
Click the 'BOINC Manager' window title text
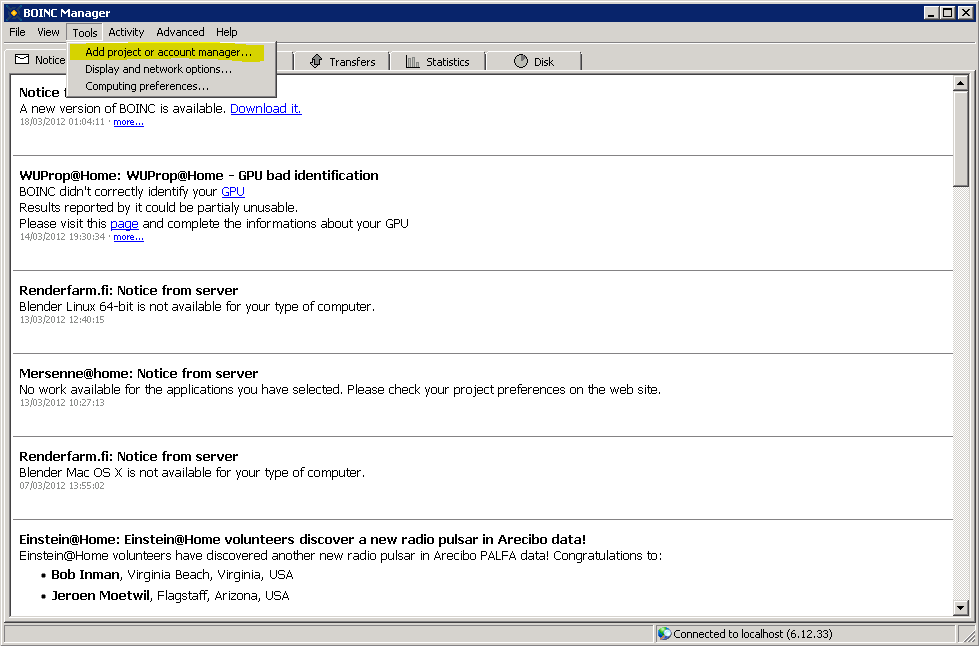[67, 12]
